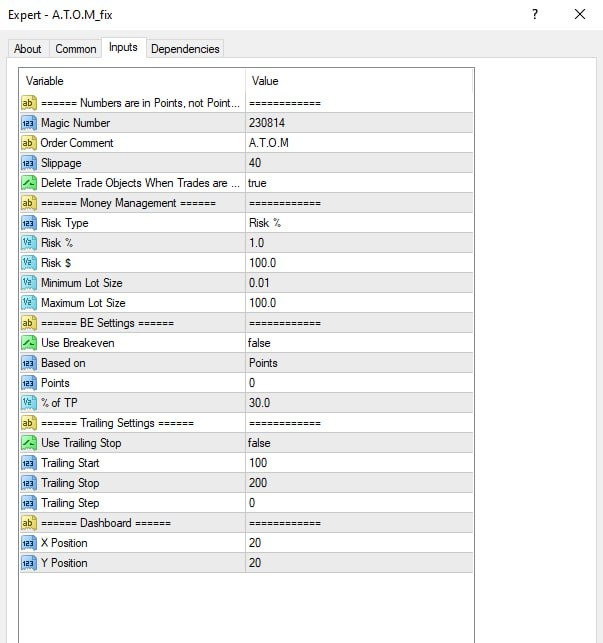
Task: Click the Risk $ double icon
Action: point(29,263)
